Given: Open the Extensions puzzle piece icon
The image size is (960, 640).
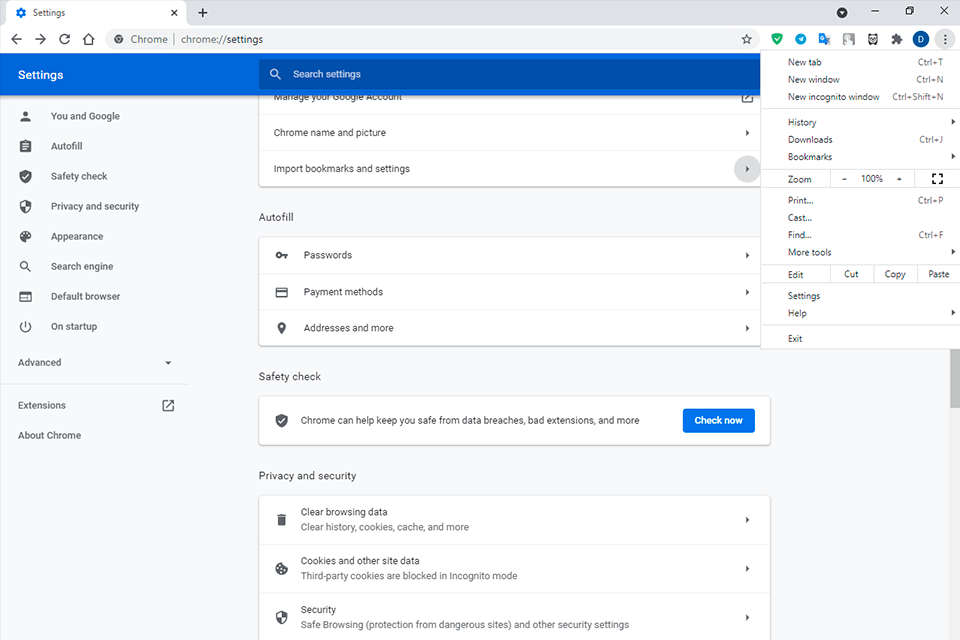Looking at the screenshot, I should coord(897,39).
